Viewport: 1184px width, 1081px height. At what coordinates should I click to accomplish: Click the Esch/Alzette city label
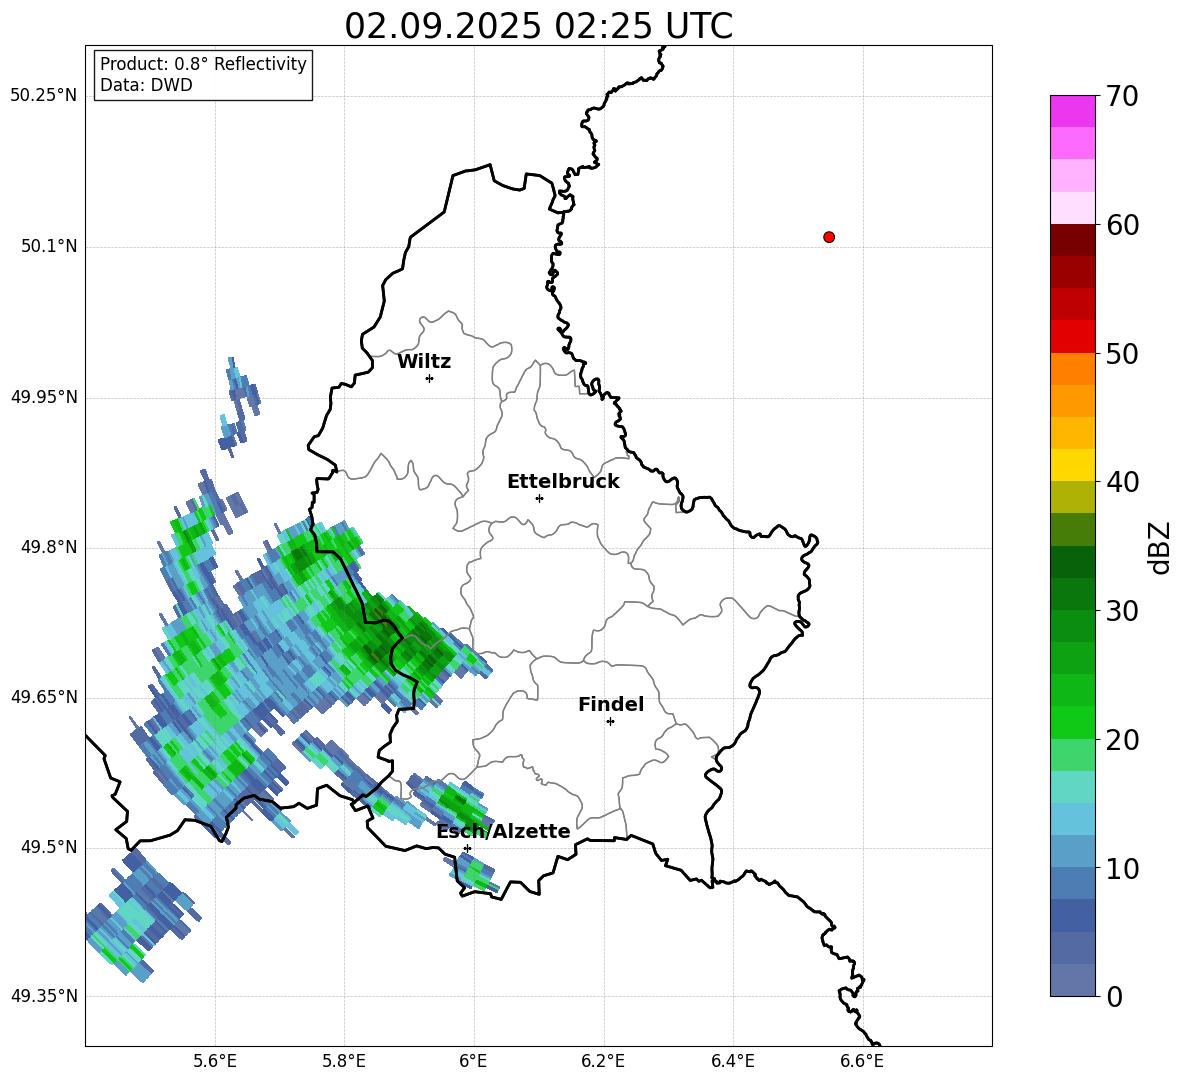pos(504,832)
